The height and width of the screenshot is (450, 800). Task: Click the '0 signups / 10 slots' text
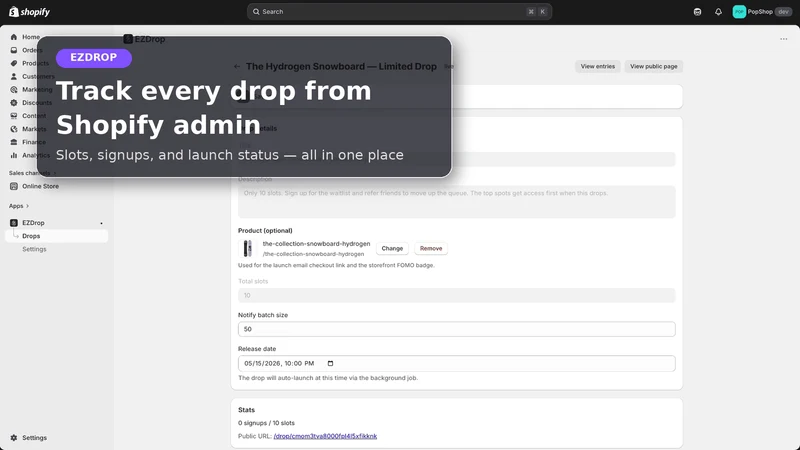(x=266, y=423)
